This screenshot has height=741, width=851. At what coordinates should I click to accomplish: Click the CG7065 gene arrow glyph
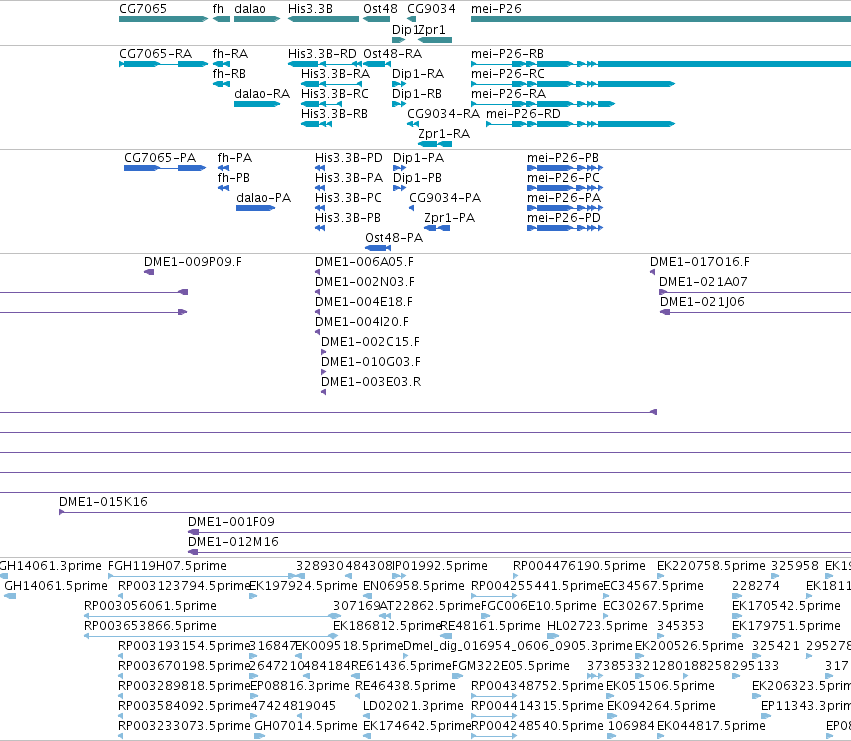click(x=163, y=19)
